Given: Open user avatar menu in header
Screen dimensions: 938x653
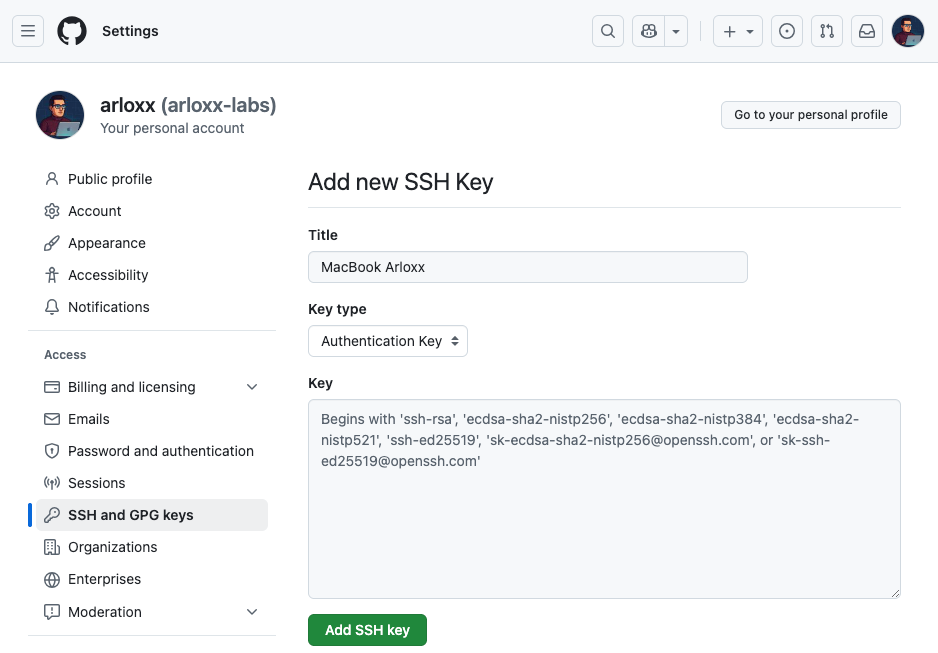Looking at the screenshot, I should [908, 31].
